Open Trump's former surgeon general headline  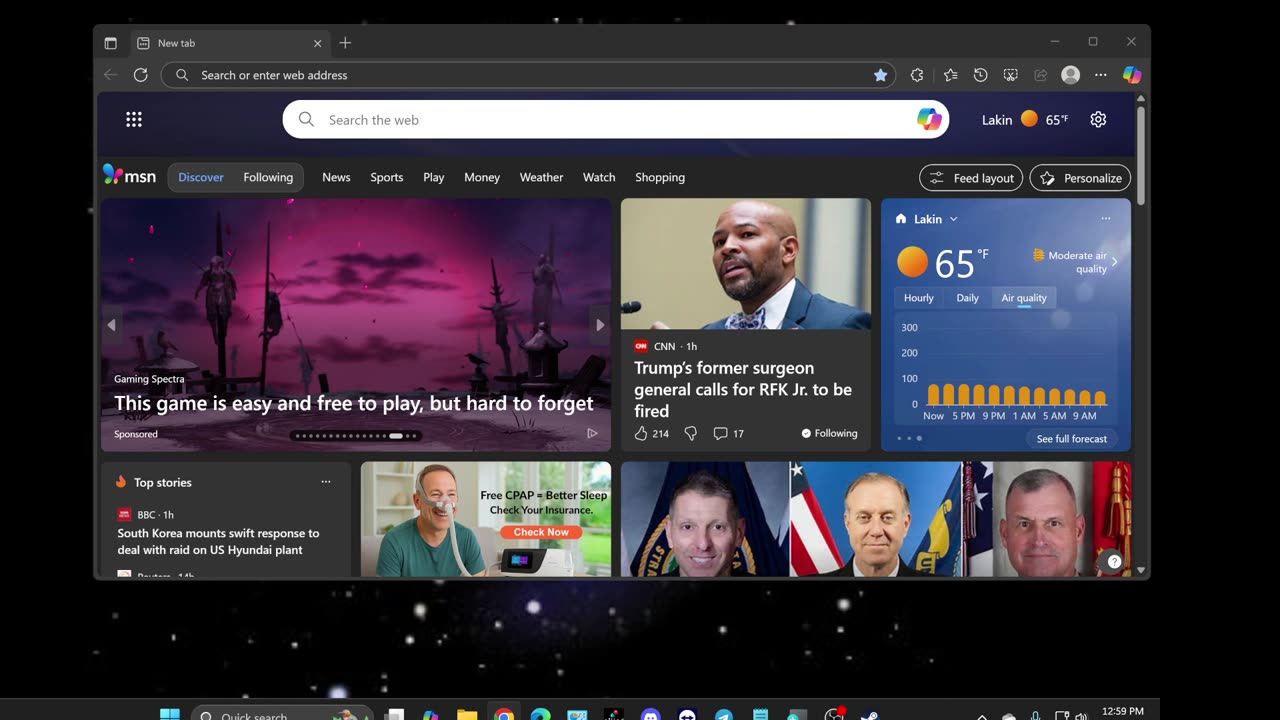[743, 389]
